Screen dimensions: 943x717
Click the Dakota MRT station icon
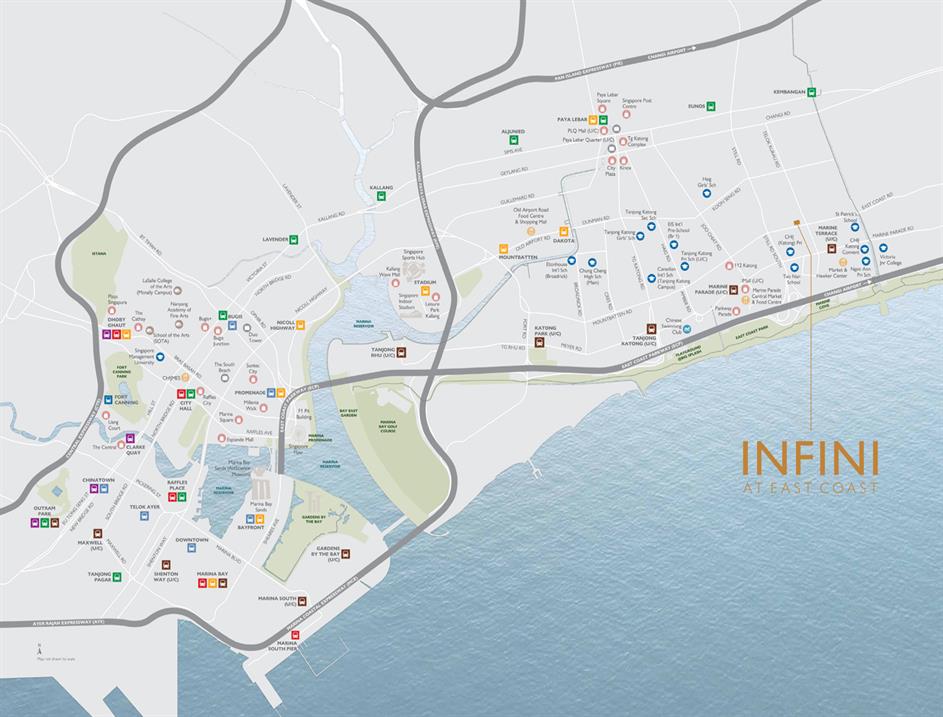tap(563, 231)
